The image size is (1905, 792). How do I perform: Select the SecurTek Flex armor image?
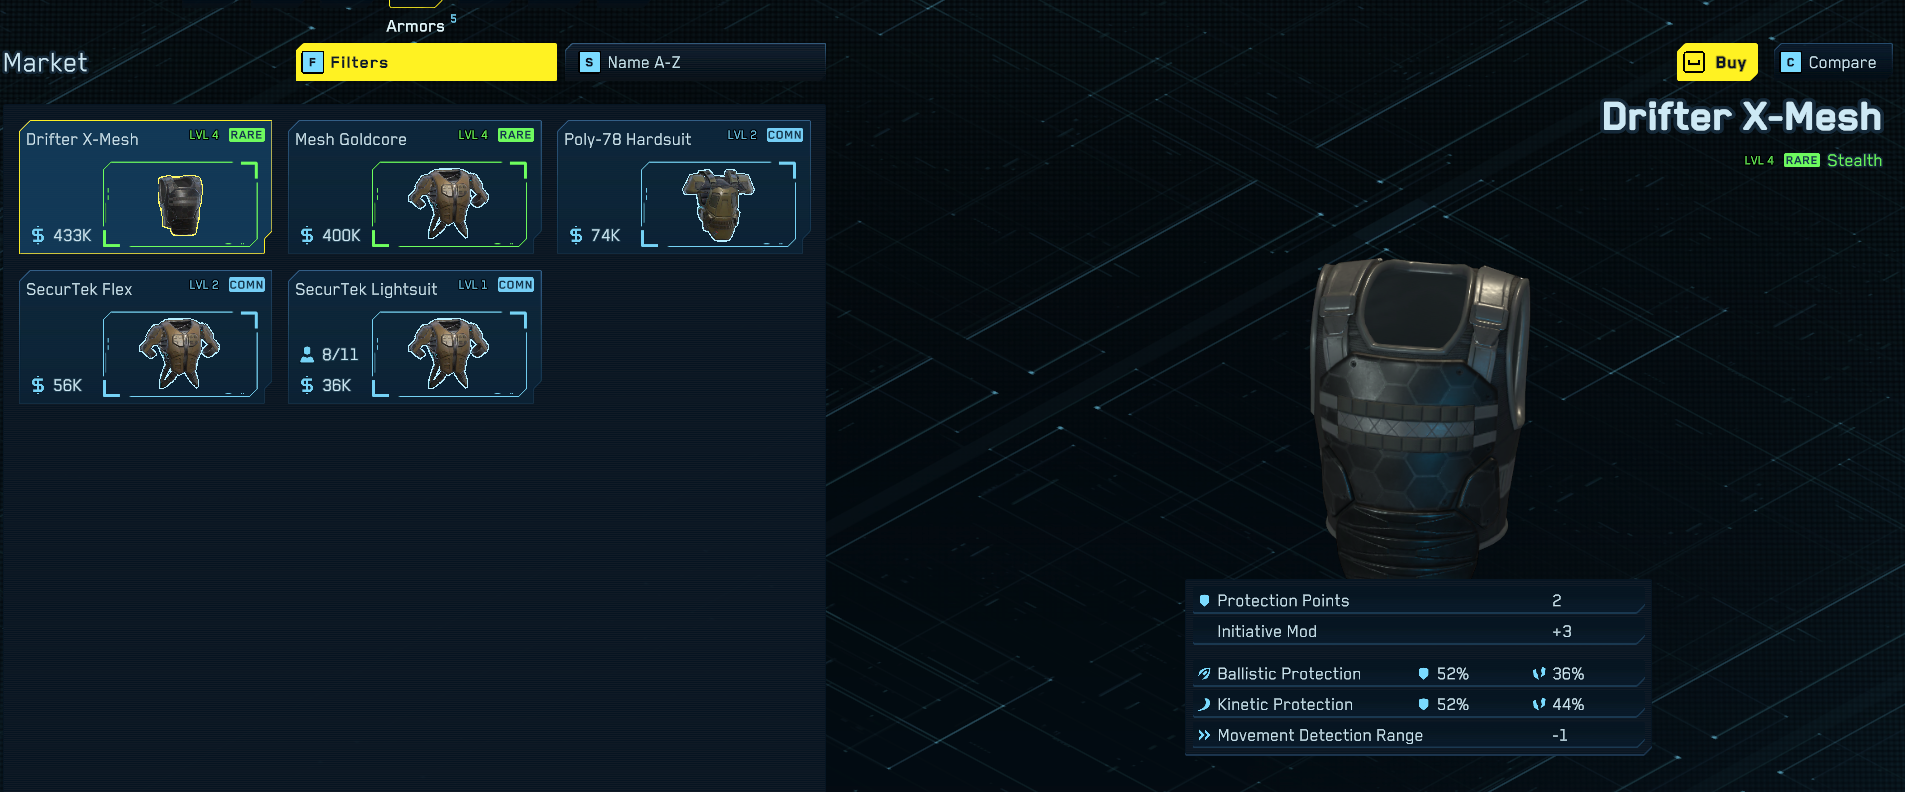(x=181, y=354)
